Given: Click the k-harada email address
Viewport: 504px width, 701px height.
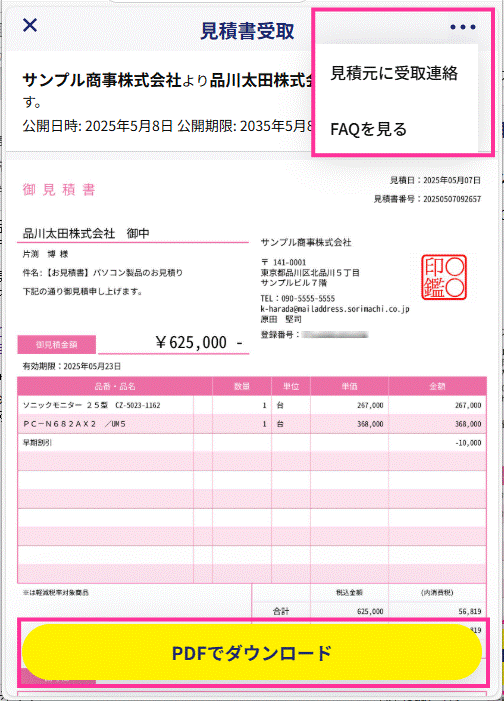Looking at the screenshot, I should pos(335,309).
